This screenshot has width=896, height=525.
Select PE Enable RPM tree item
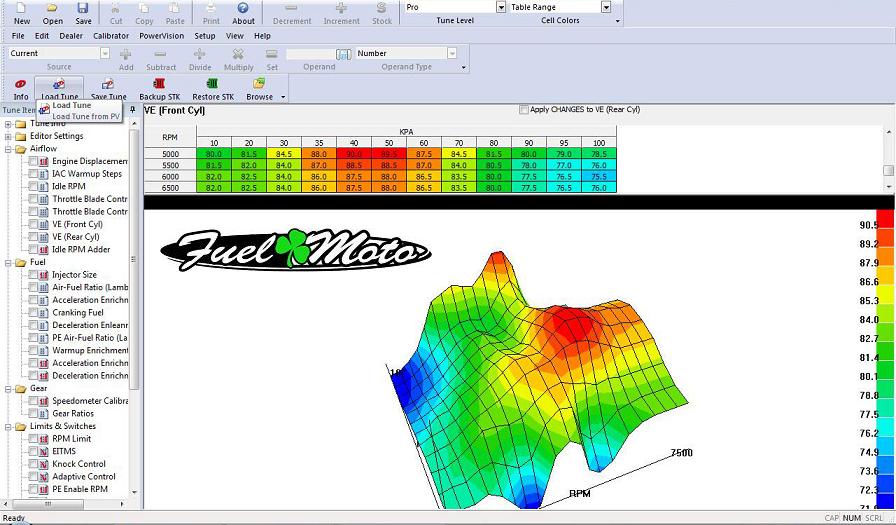80,489
